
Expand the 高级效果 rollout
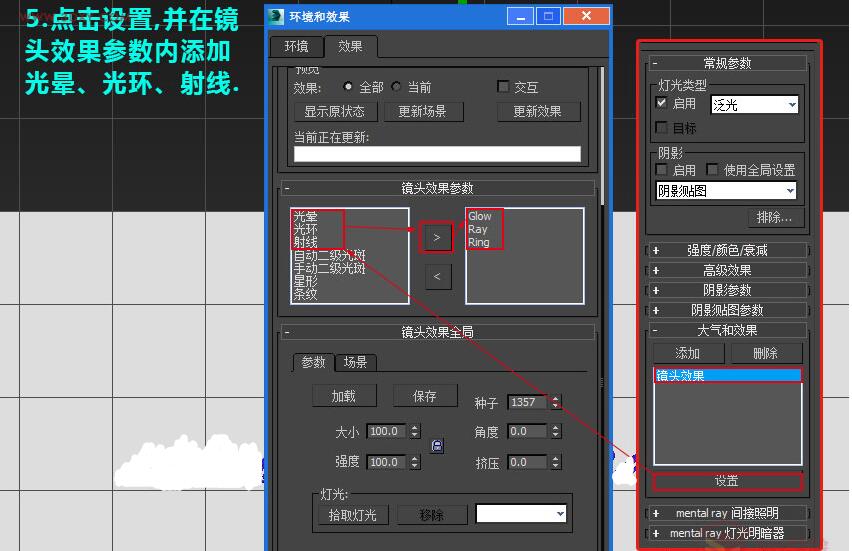pyautogui.click(x=728, y=271)
